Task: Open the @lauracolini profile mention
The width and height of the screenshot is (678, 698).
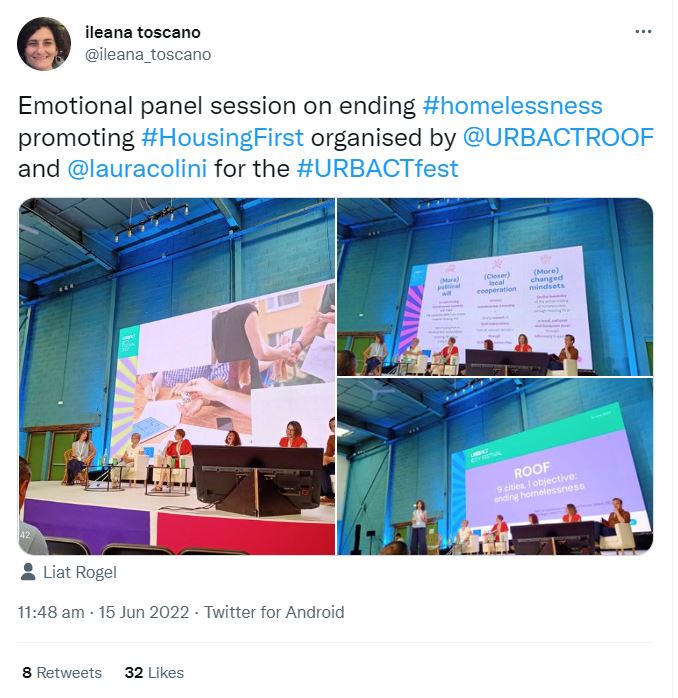Action: click(137, 169)
